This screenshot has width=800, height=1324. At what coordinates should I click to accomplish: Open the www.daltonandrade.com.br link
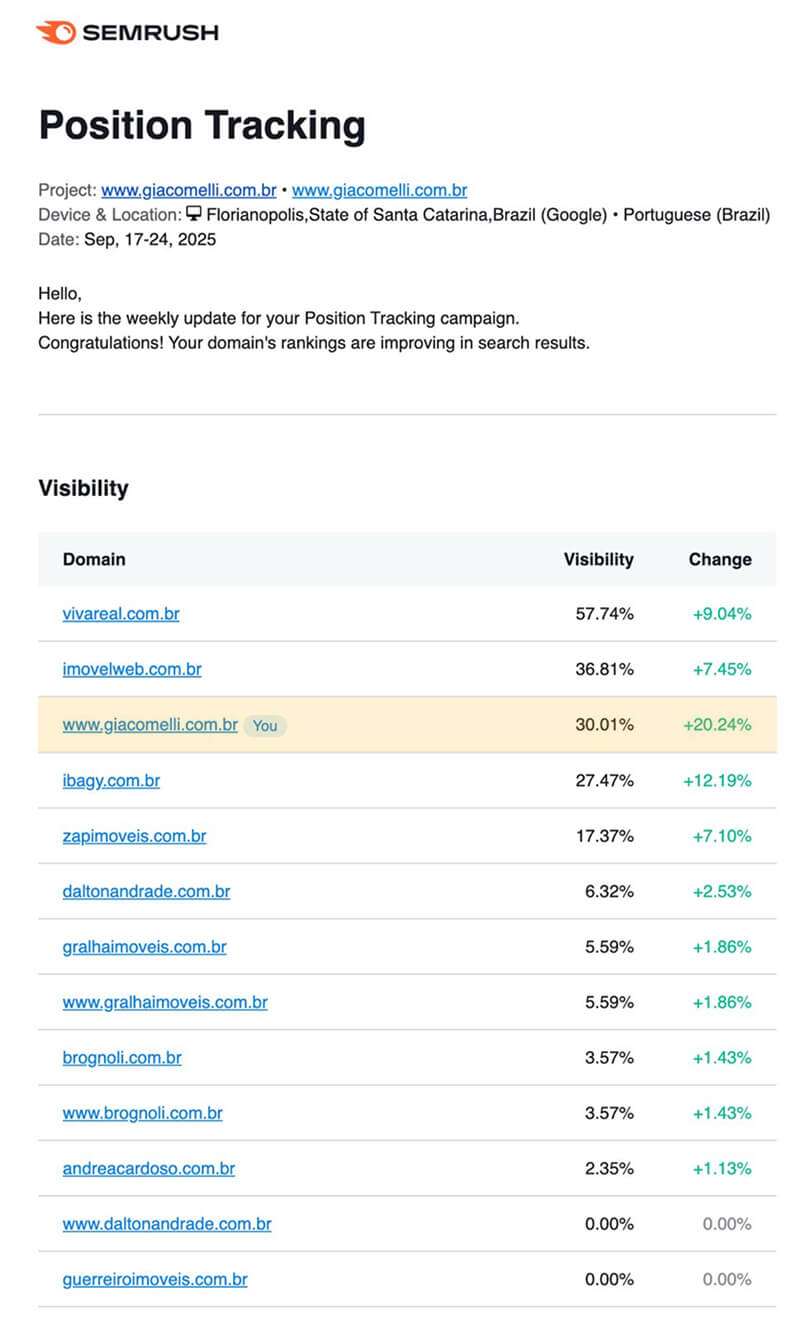coord(167,1224)
